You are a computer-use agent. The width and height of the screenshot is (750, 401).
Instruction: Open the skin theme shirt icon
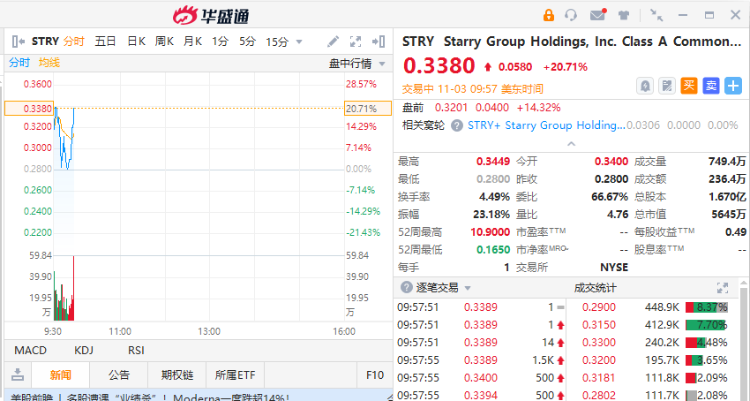coord(623,15)
